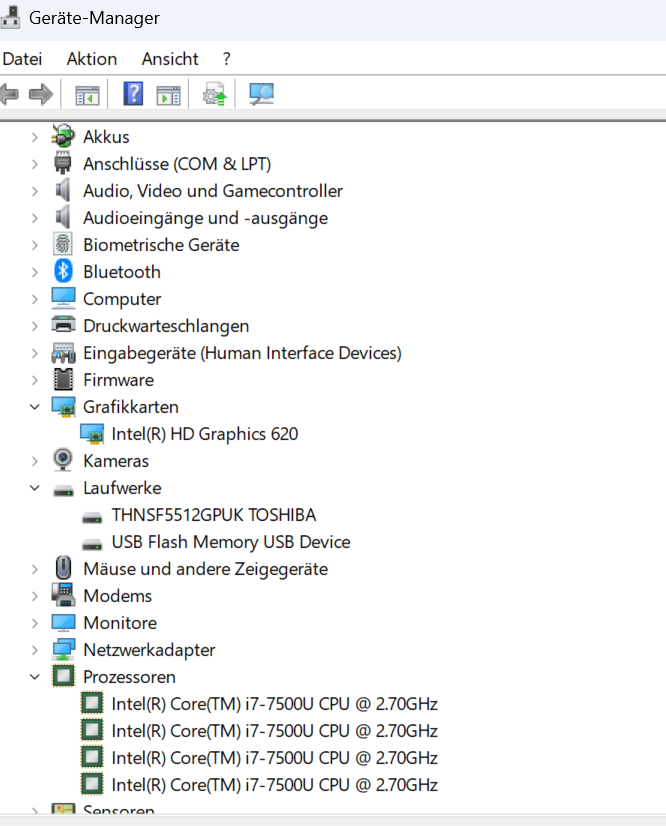Viewport: 666px width, 826px height.
Task: Click the Laufwerke drive icon
Action: click(63, 491)
